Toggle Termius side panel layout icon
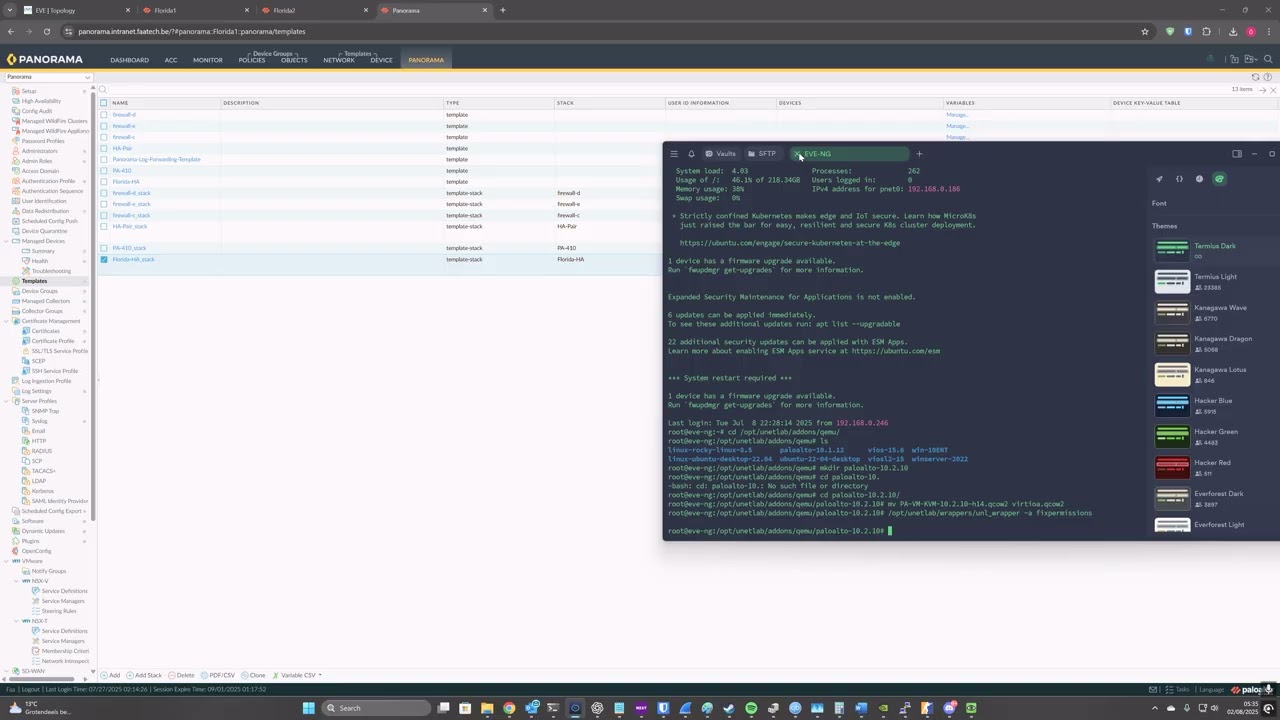This screenshot has height=720, width=1280. point(1237,154)
